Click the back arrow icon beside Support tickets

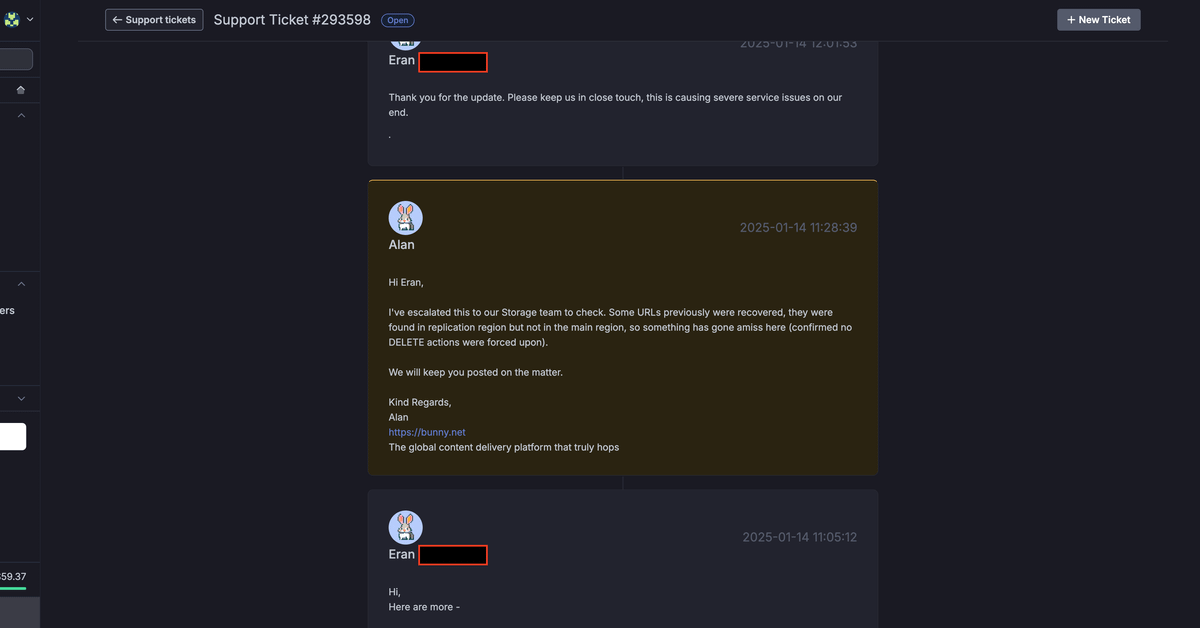click(x=117, y=20)
